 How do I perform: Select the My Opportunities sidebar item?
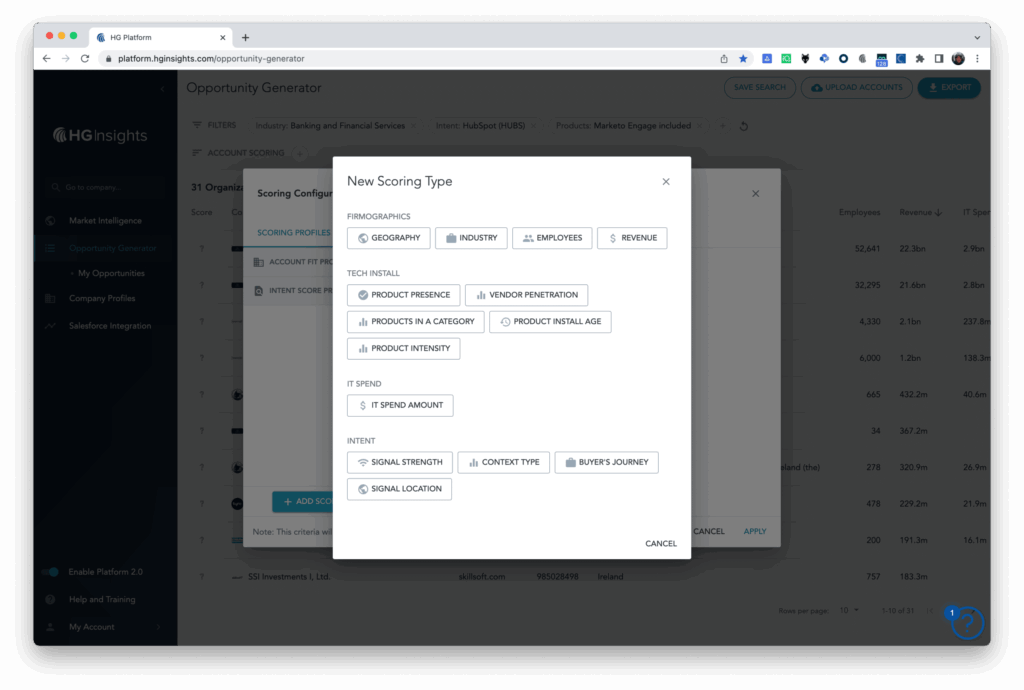point(113,272)
